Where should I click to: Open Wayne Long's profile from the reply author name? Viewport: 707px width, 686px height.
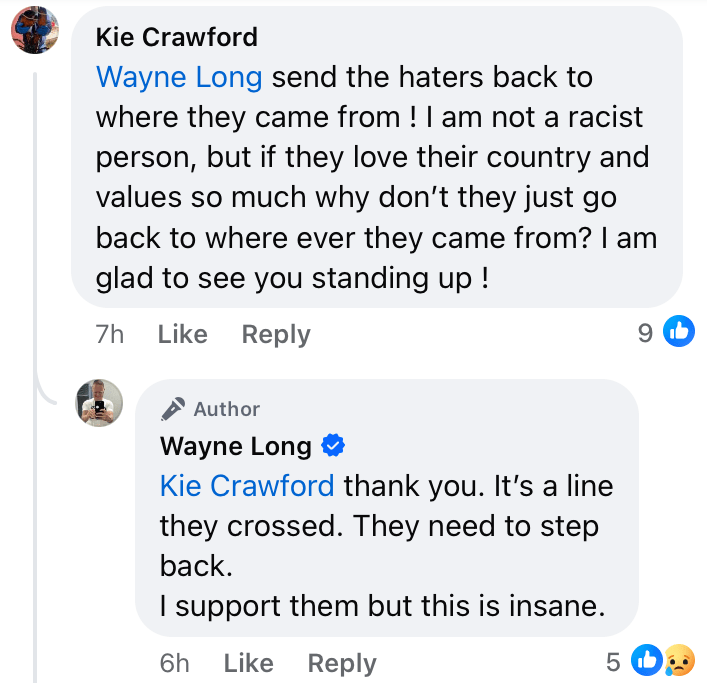pyautogui.click(x=236, y=445)
